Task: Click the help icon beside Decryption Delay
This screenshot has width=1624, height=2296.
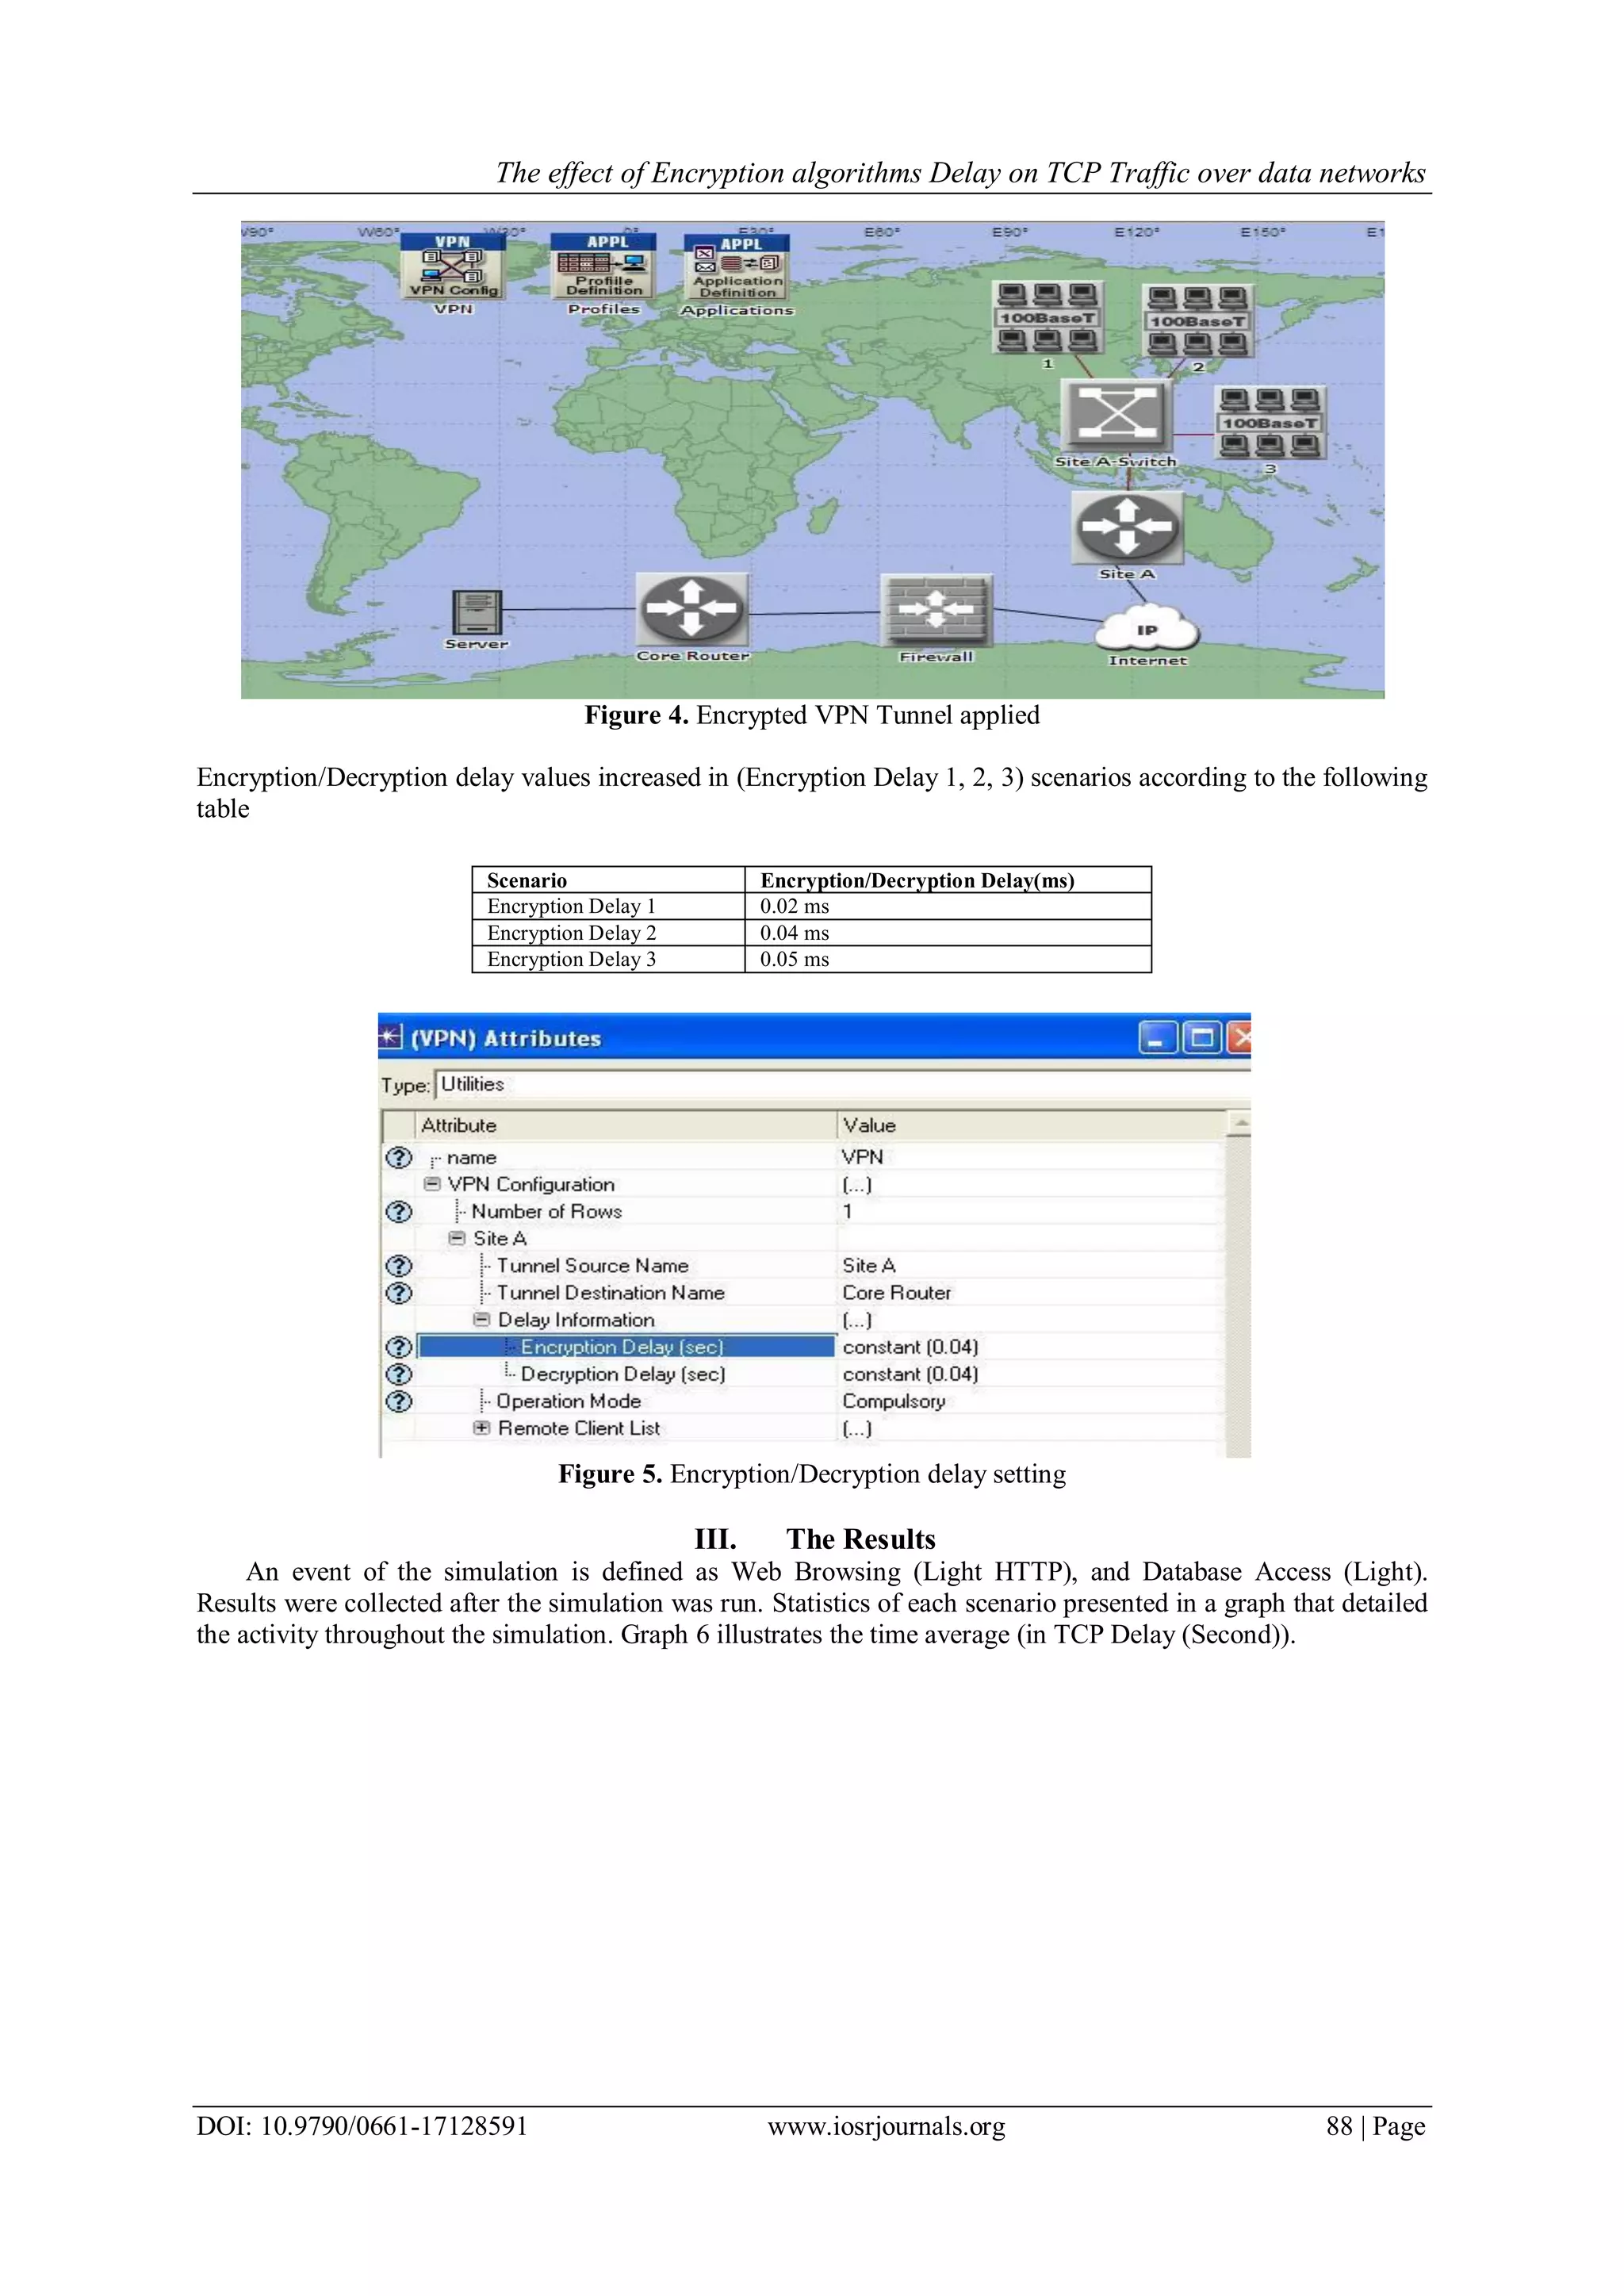Action: point(399,1374)
